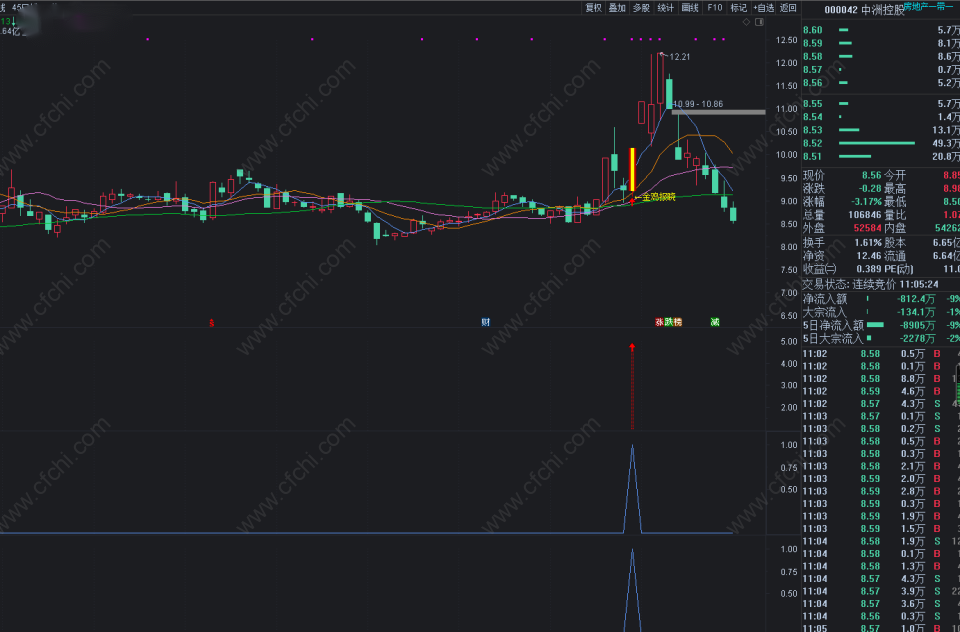
Task: Open the 复权 price-adjustment button
Action: (593, 8)
